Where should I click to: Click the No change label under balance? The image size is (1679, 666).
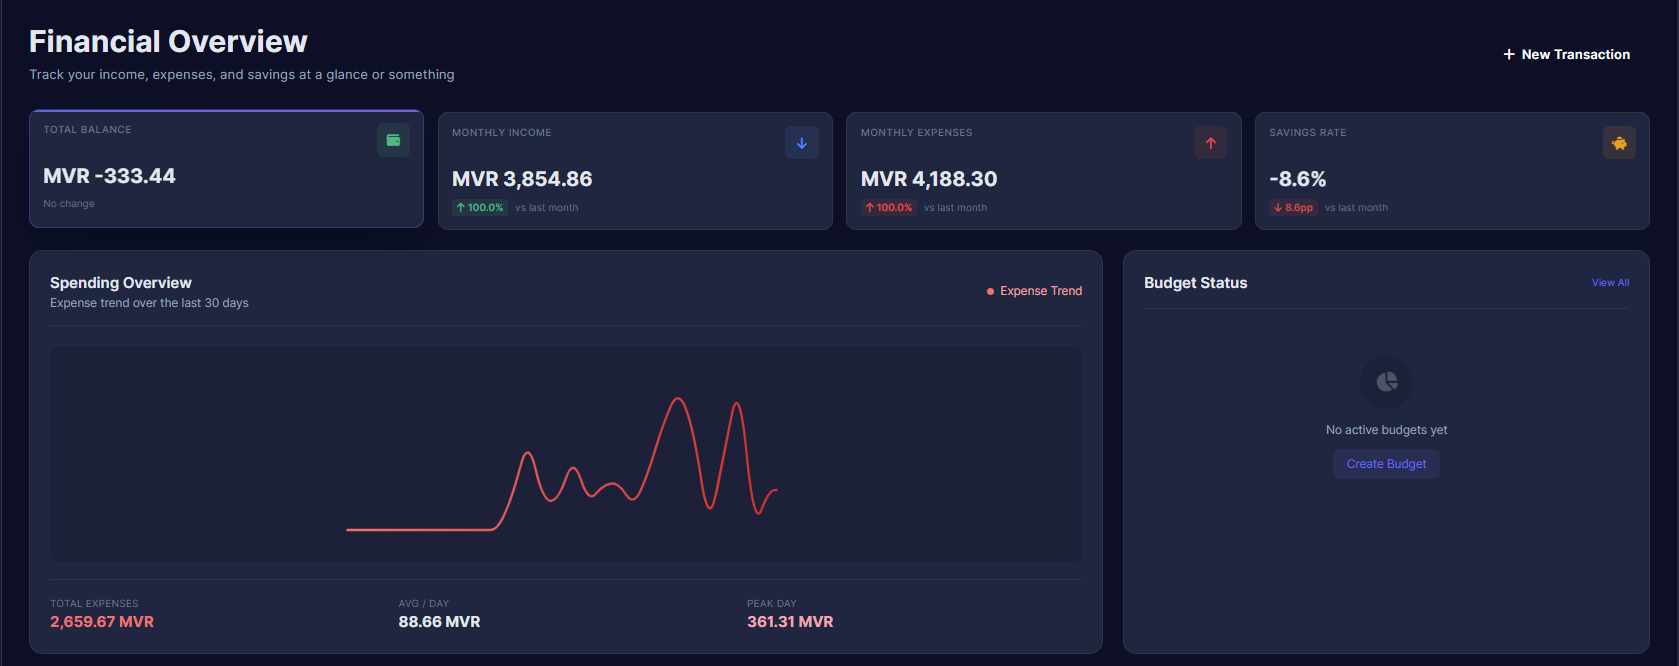[x=69, y=204]
